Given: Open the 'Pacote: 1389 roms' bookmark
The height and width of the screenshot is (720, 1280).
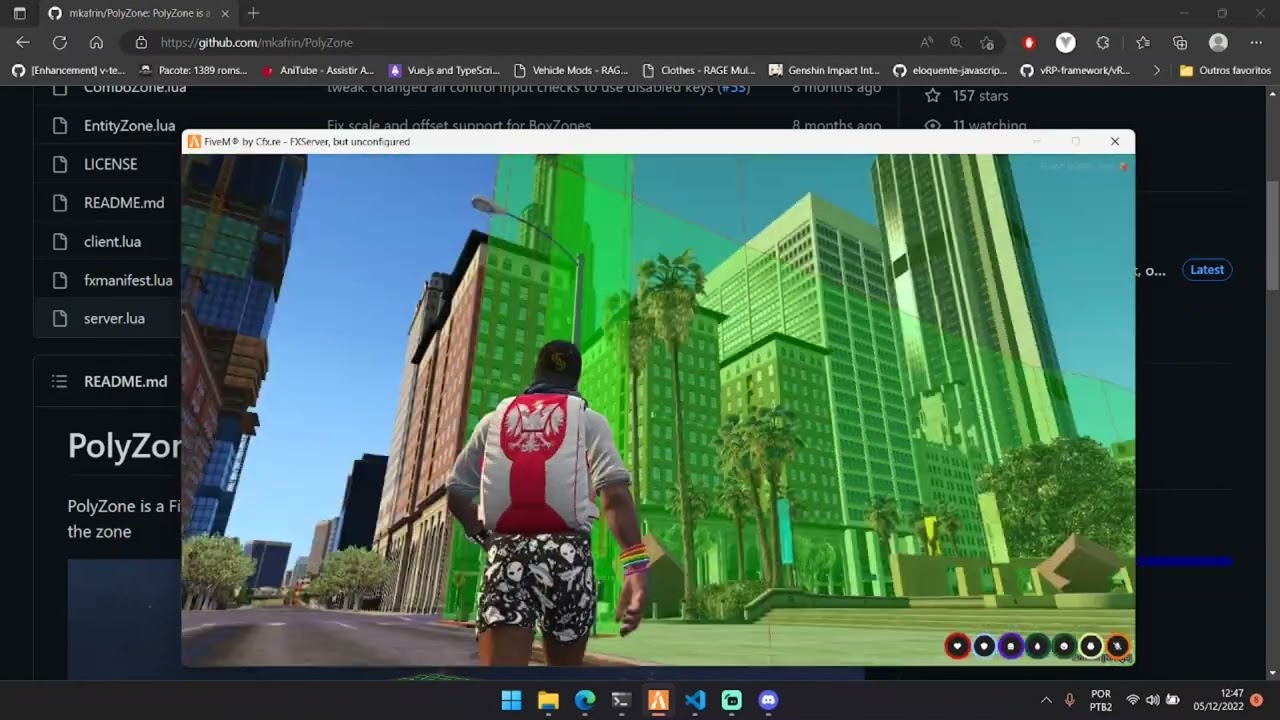Looking at the screenshot, I should click(x=192, y=70).
